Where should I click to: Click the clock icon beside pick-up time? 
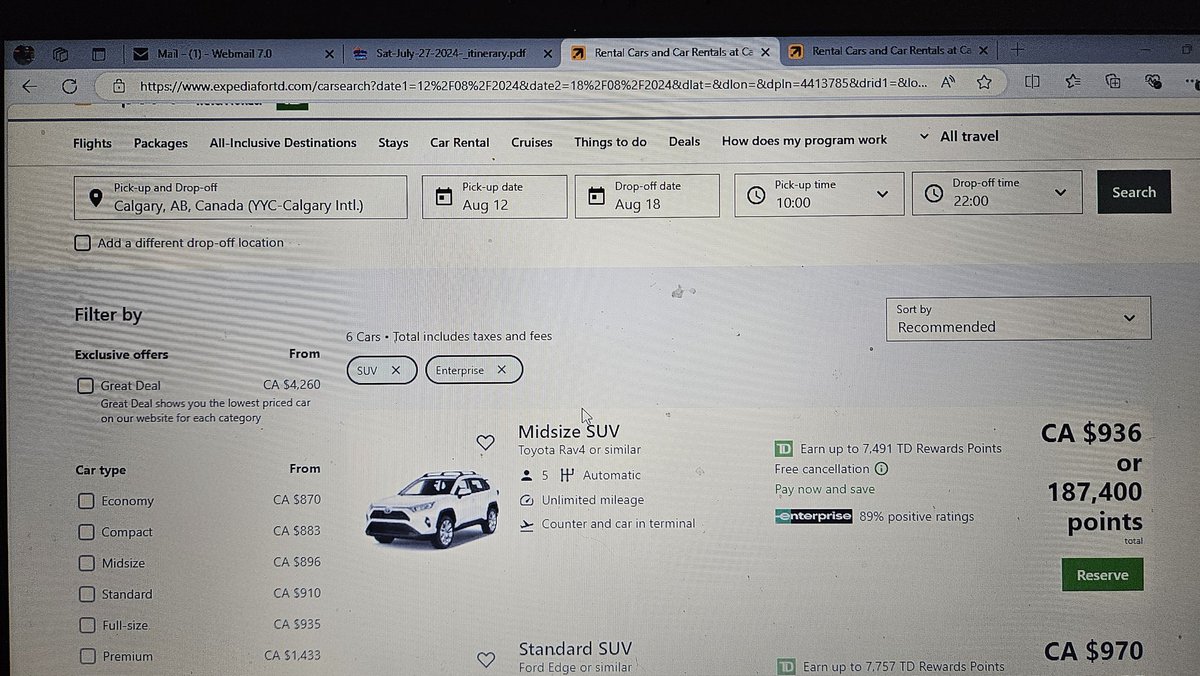click(x=757, y=194)
